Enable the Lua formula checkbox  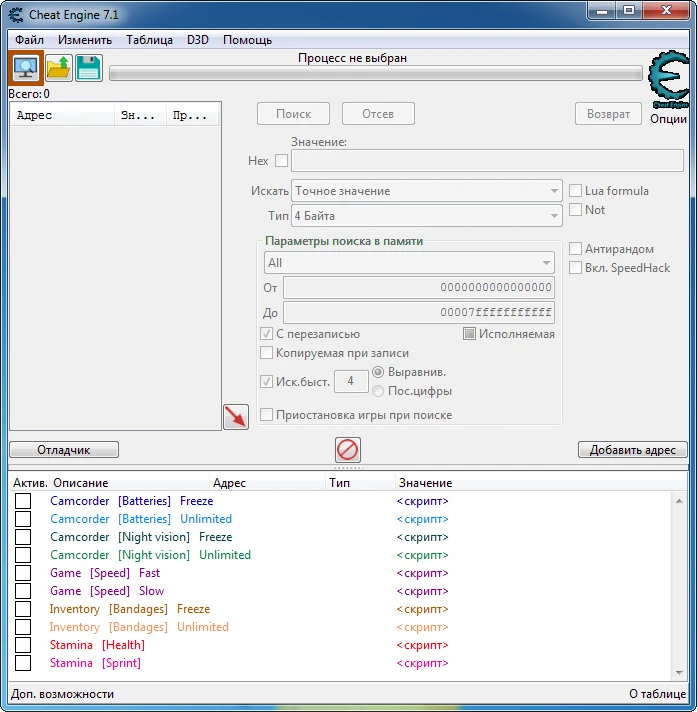click(x=575, y=191)
